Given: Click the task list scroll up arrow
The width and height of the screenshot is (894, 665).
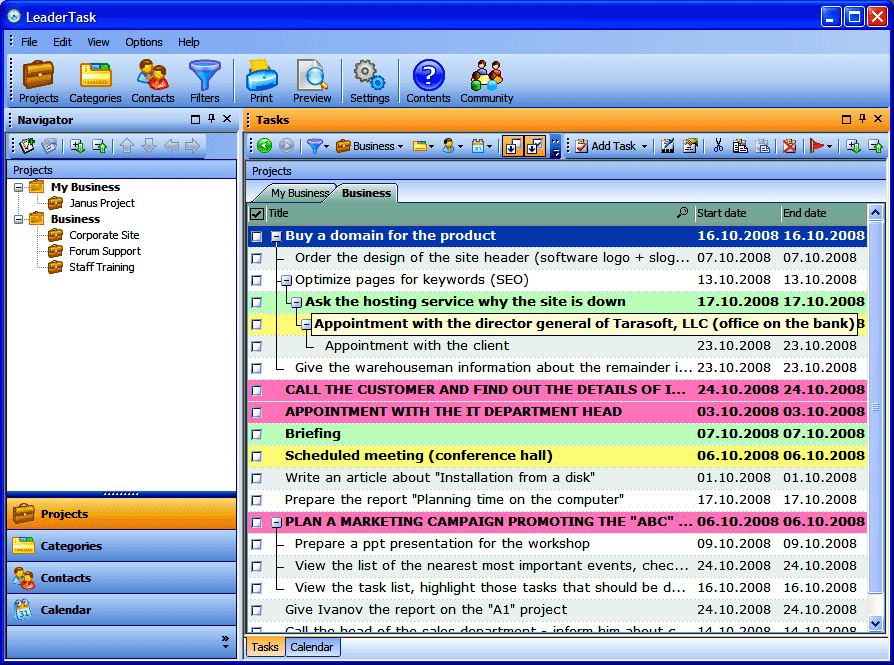Looking at the screenshot, I should point(875,213).
